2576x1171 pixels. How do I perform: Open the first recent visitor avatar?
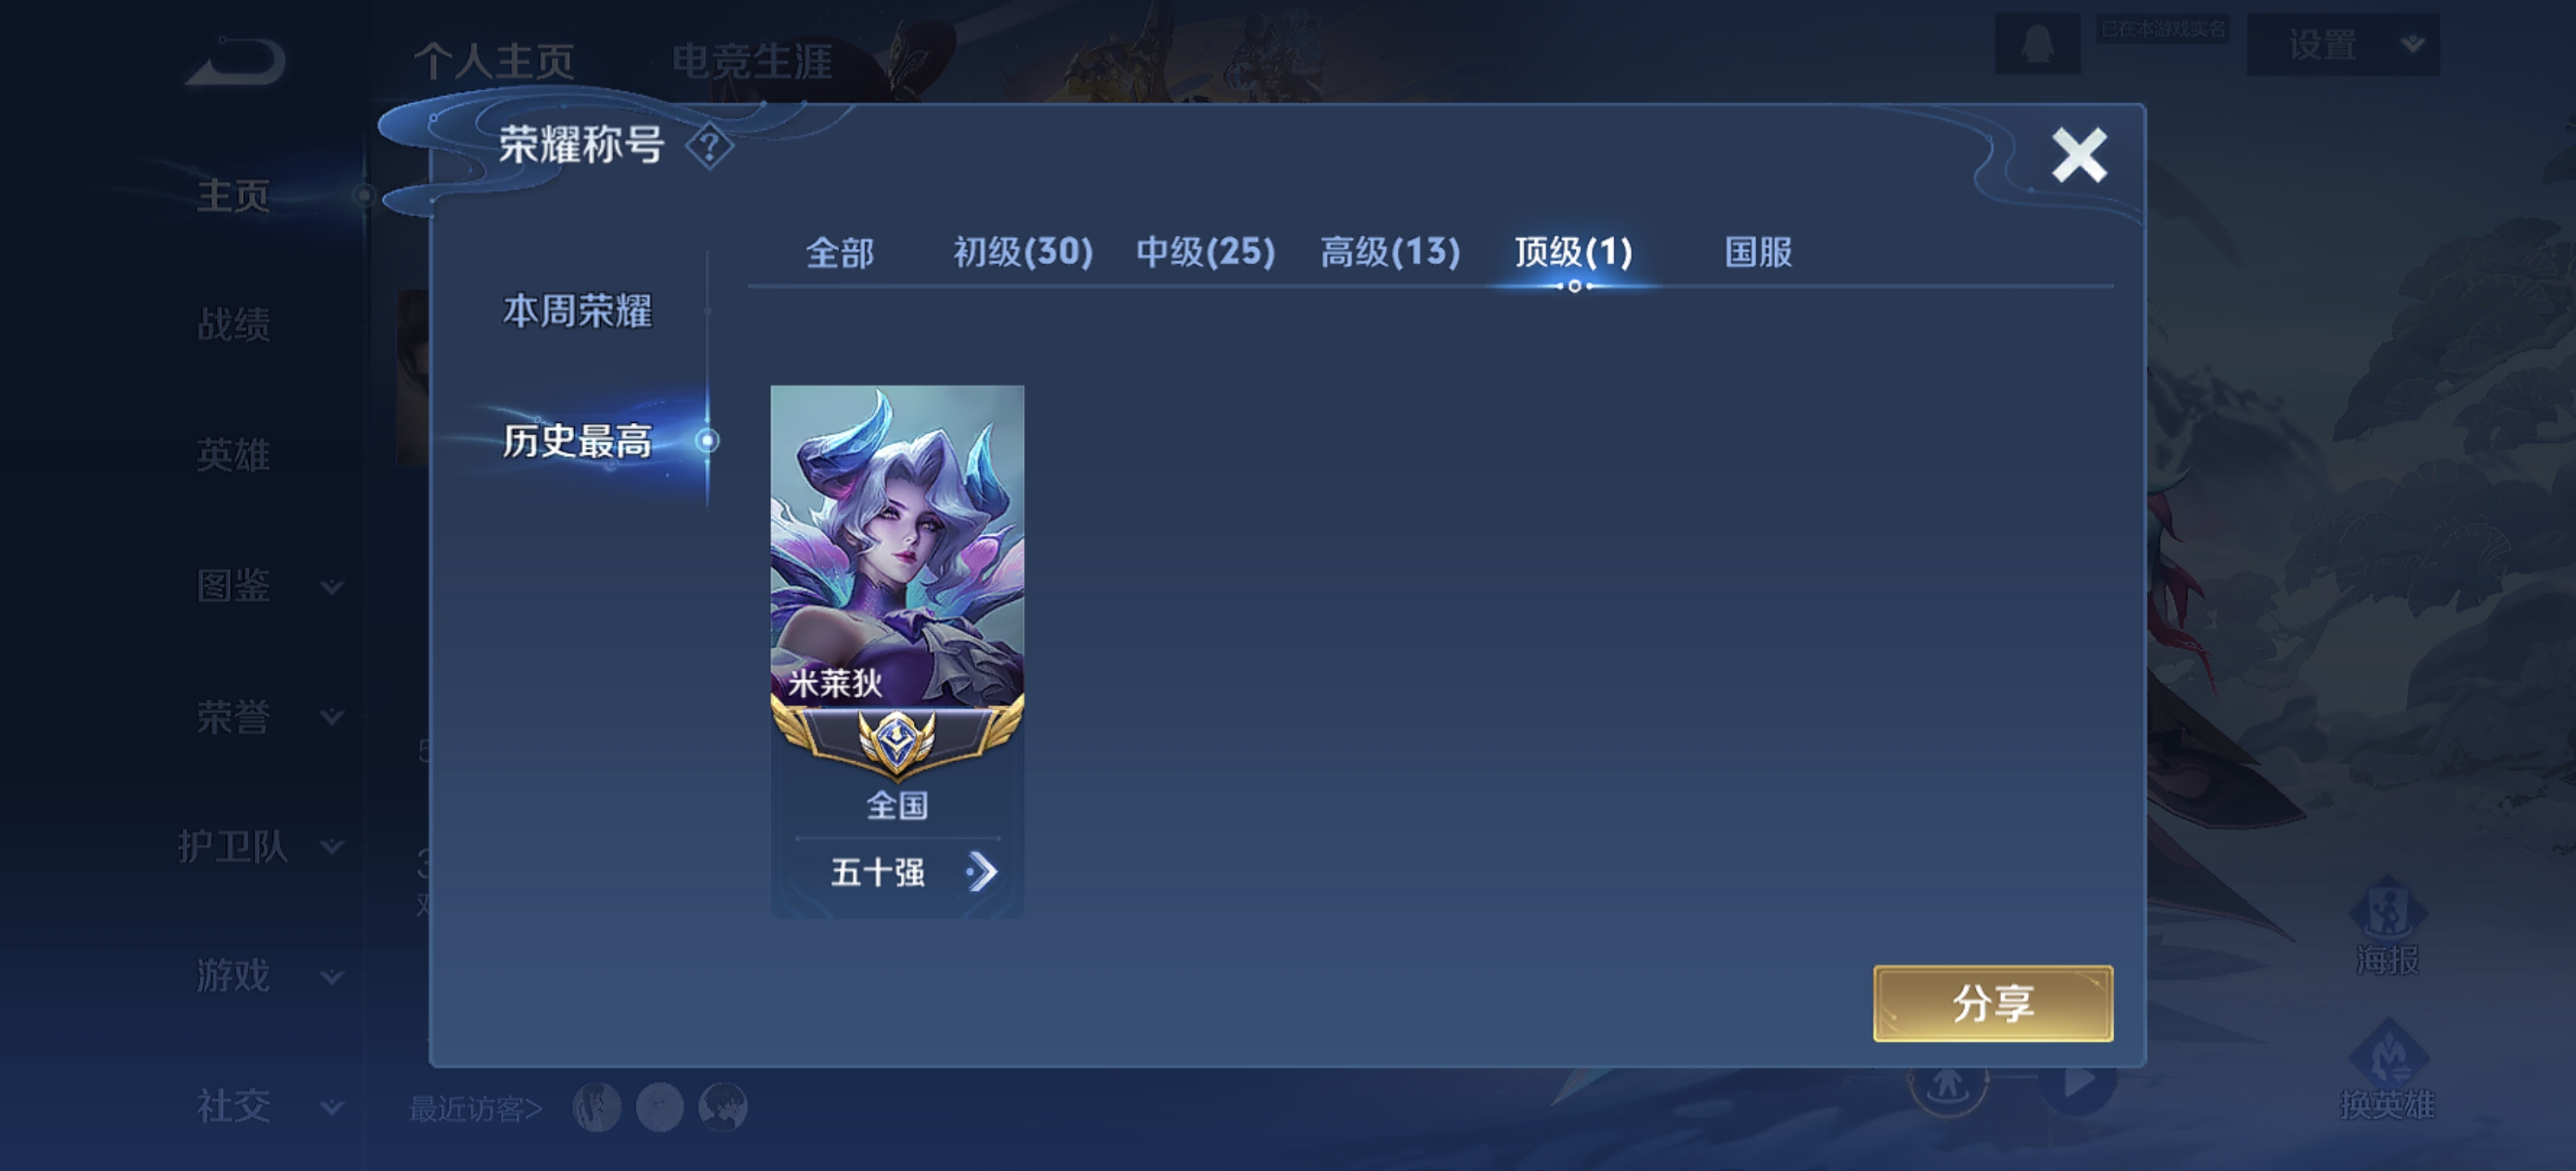point(597,1108)
